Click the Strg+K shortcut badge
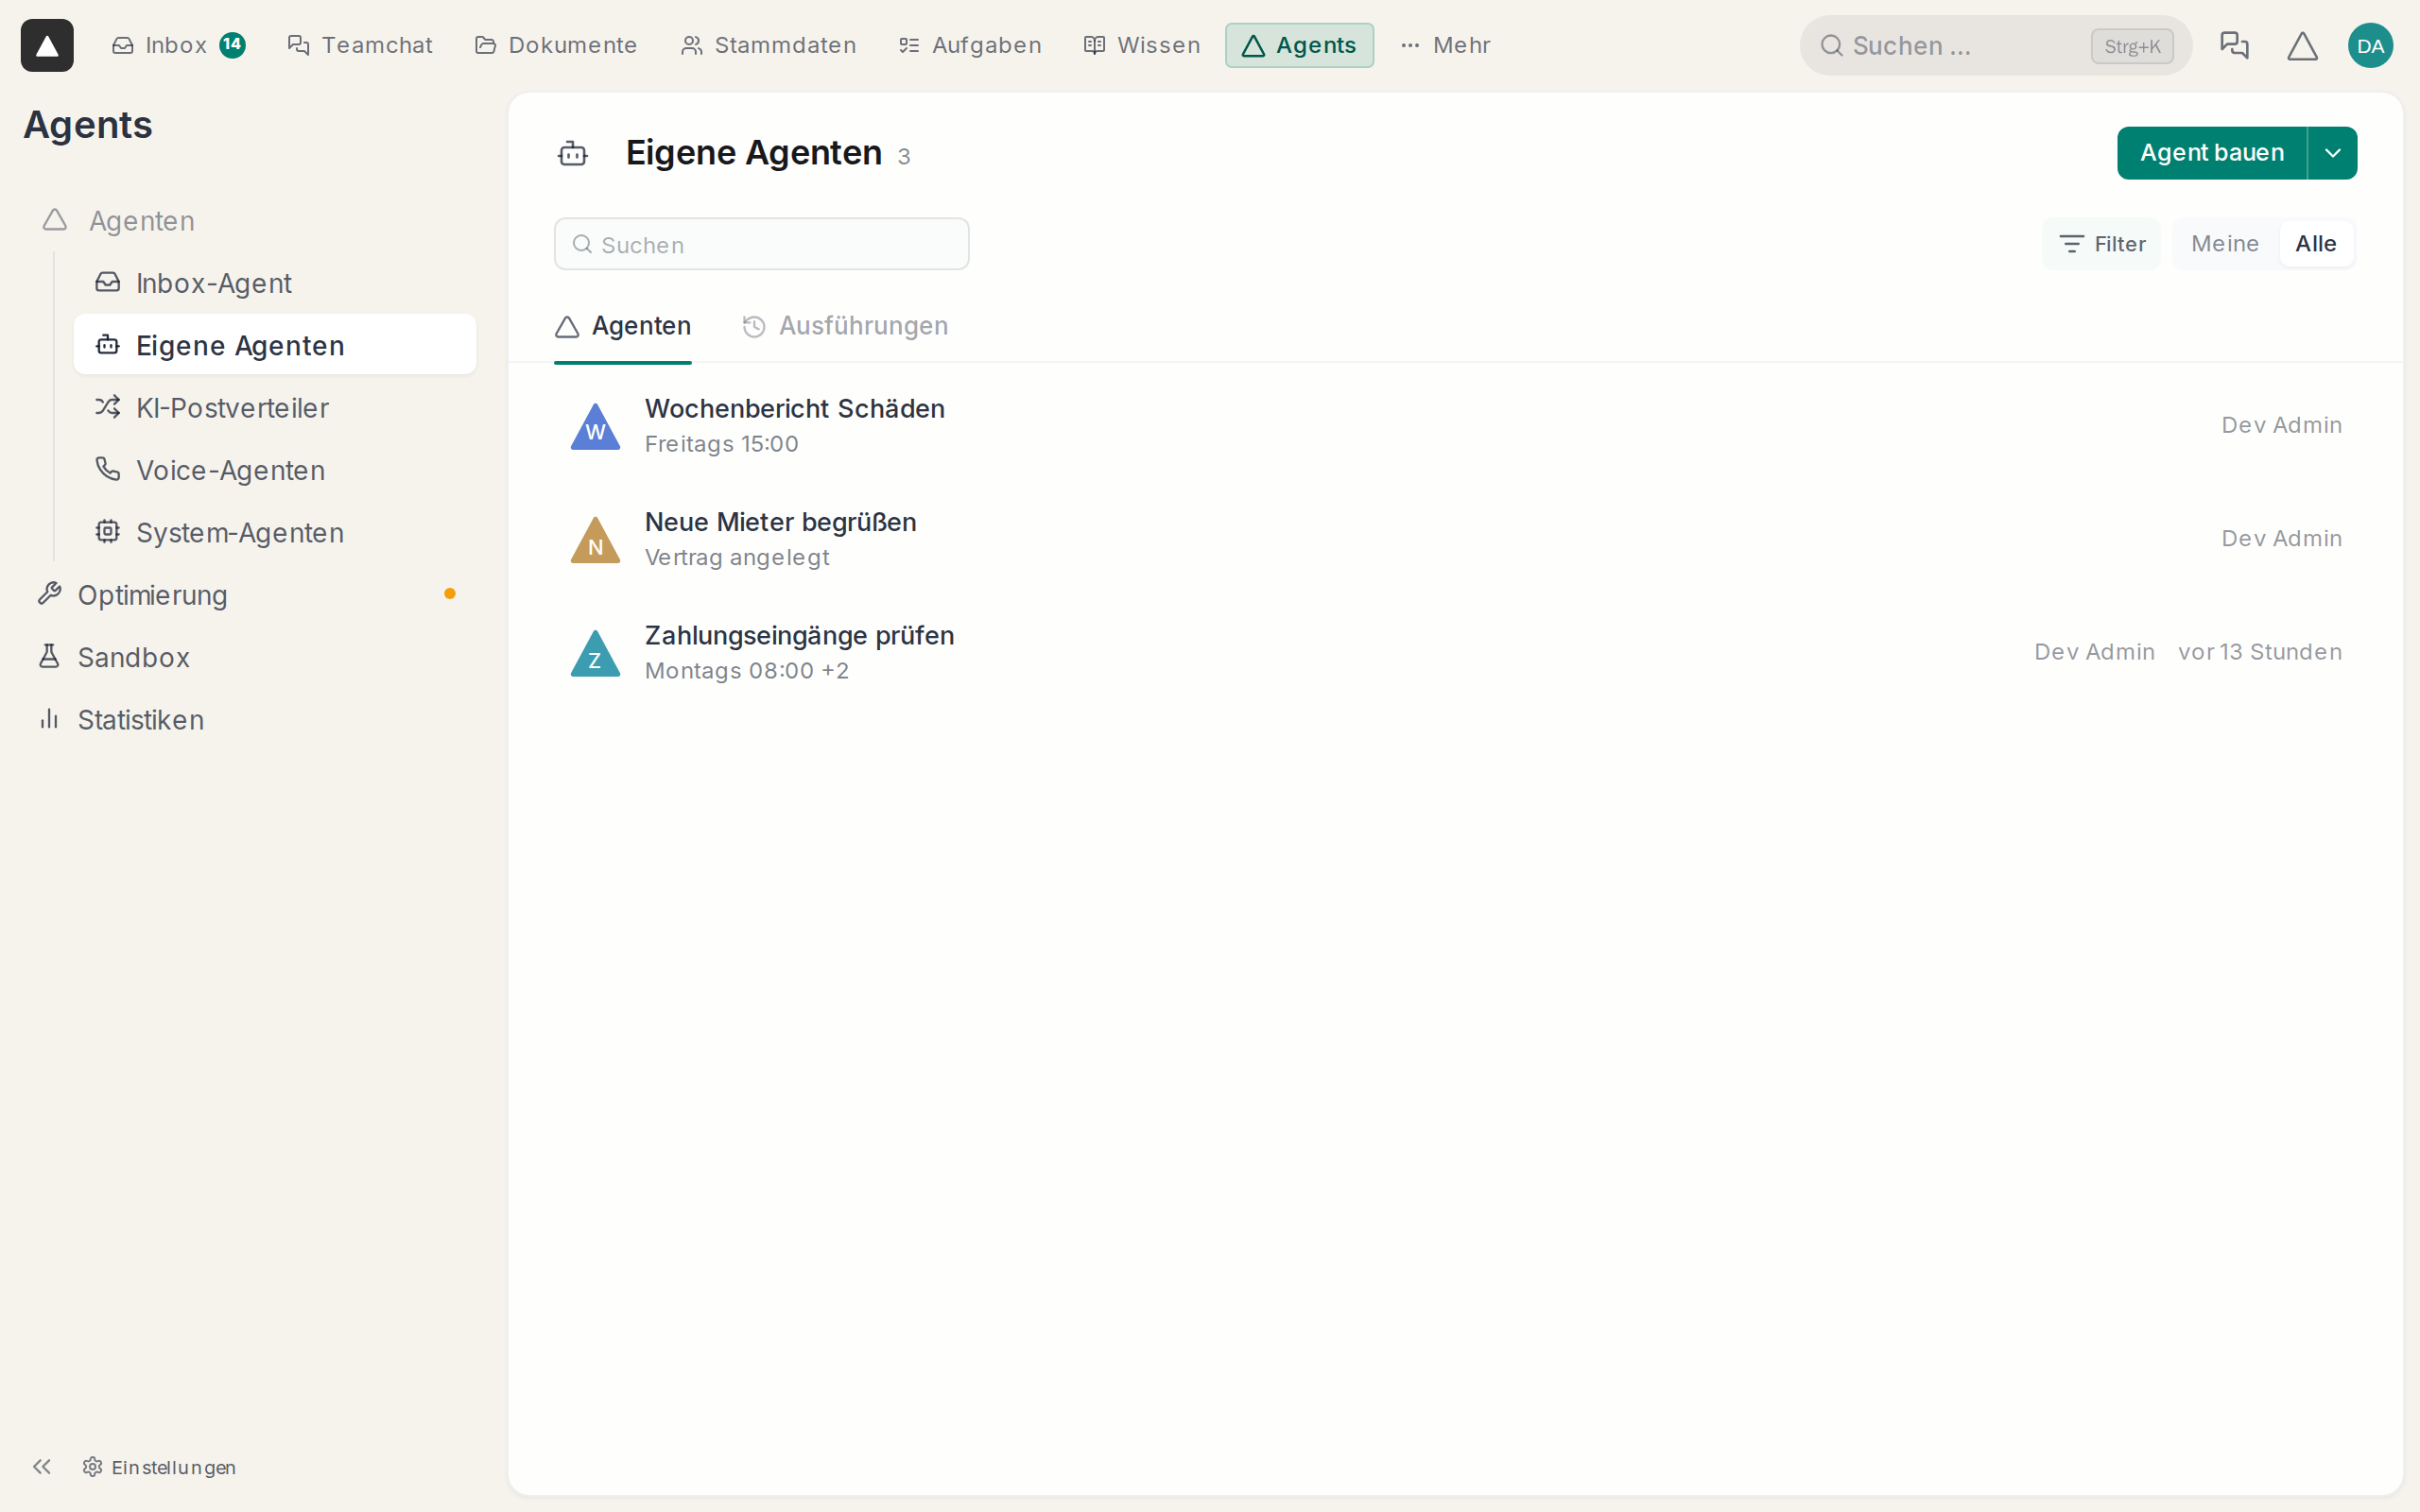The width and height of the screenshot is (2420, 1512). pyautogui.click(x=2132, y=46)
